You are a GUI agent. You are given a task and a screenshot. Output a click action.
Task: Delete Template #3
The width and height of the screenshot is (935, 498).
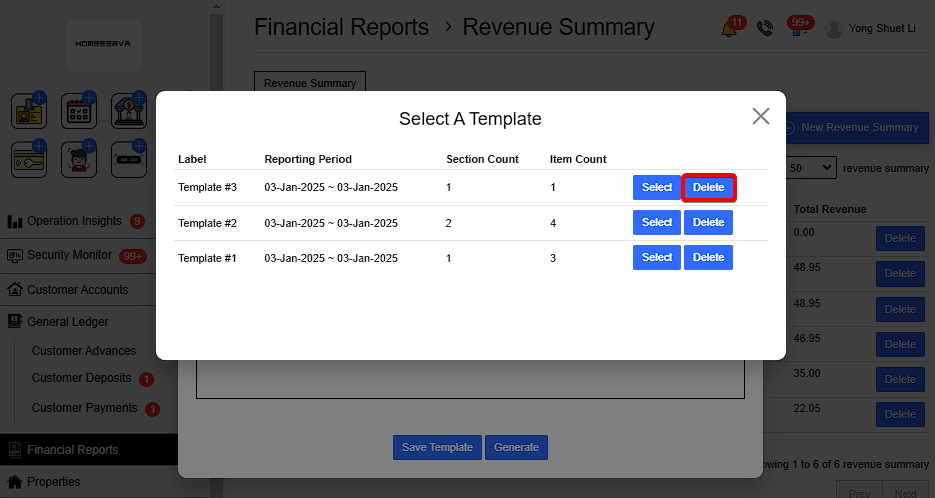pos(708,188)
